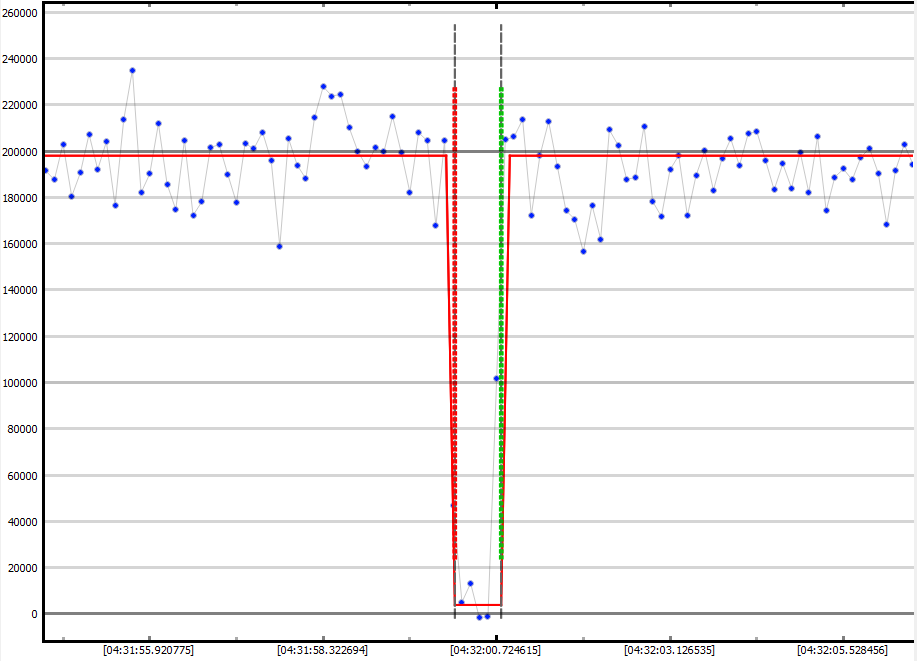Click the 100000 label on the Y axis
This screenshot has height=661, width=917.
point(21,383)
